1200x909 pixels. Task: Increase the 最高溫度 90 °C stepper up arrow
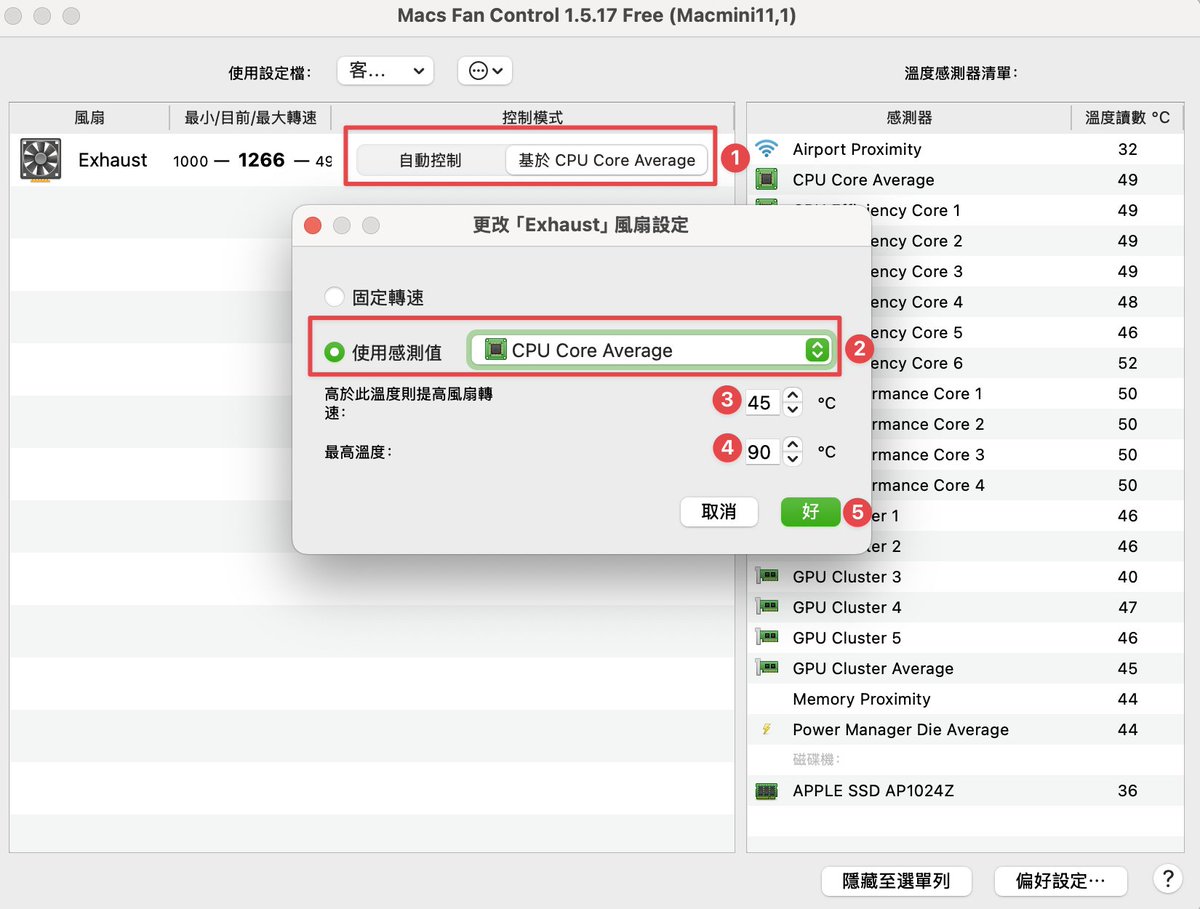[793, 444]
